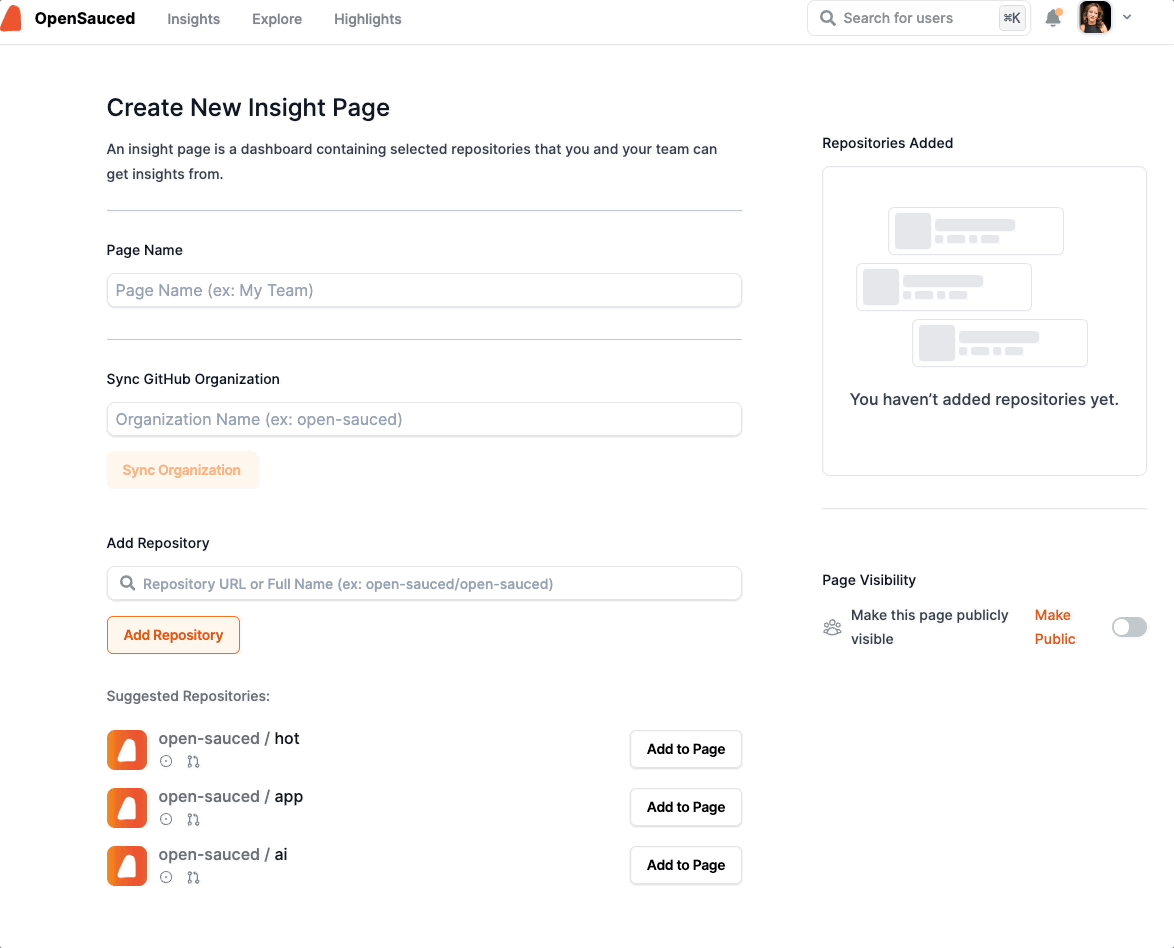Open the user account dropdown chevron
1174x948 pixels.
click(x=1127, y=18)
